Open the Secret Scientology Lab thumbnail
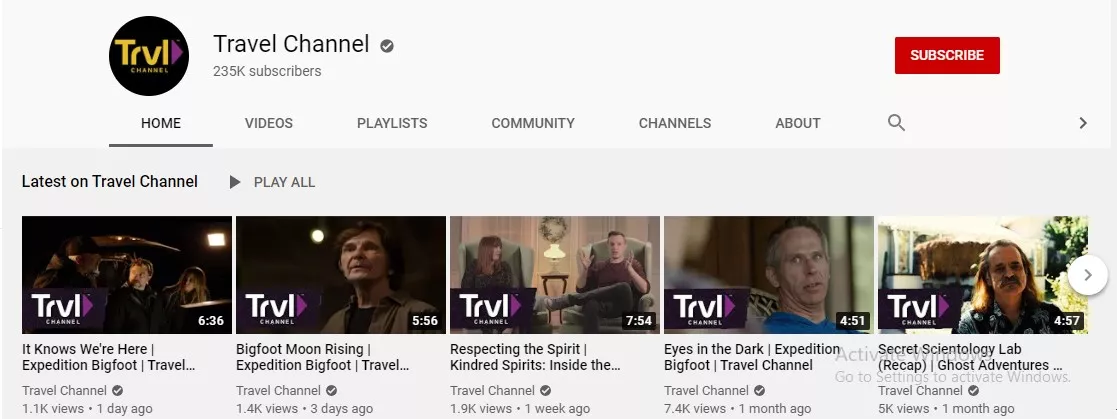The width and height of the screenshot is (1117, 419). click(983, 275)
